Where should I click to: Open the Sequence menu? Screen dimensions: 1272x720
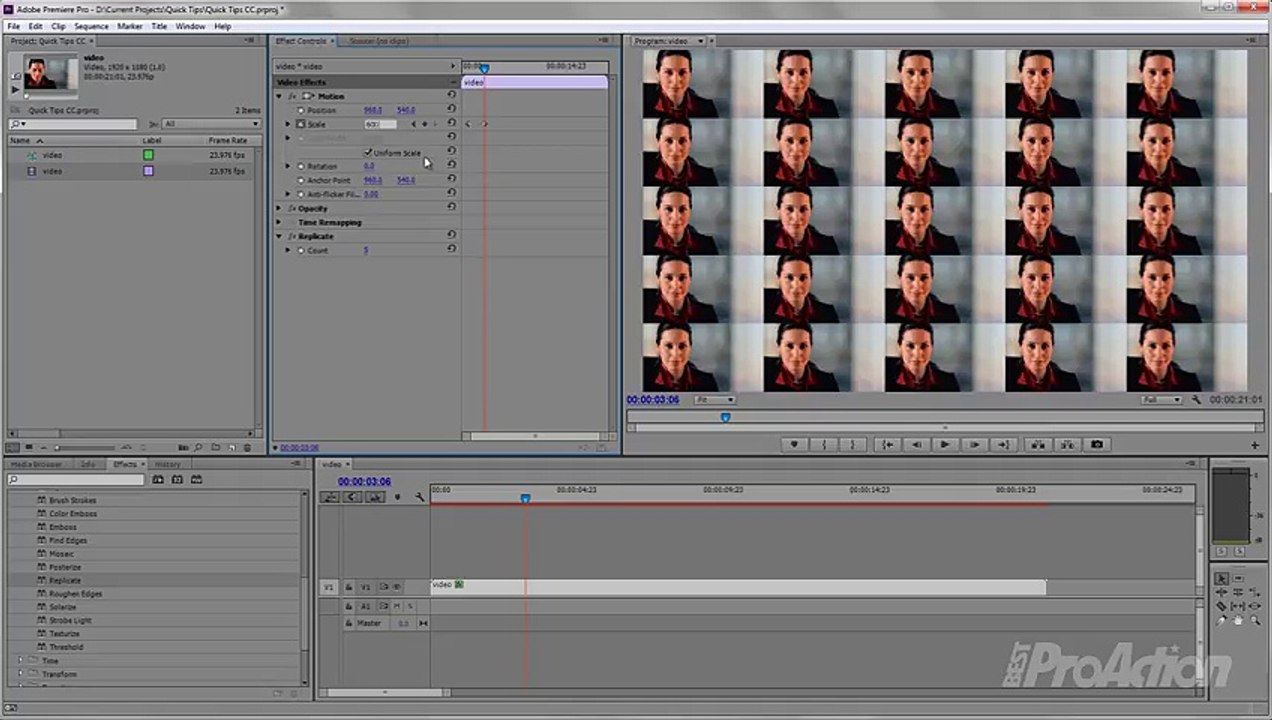[x=91, y=26]
